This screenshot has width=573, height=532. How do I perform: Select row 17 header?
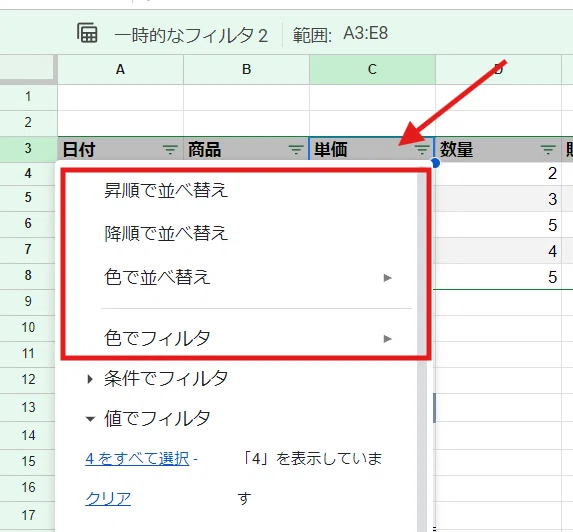click(x=28, y=515)
